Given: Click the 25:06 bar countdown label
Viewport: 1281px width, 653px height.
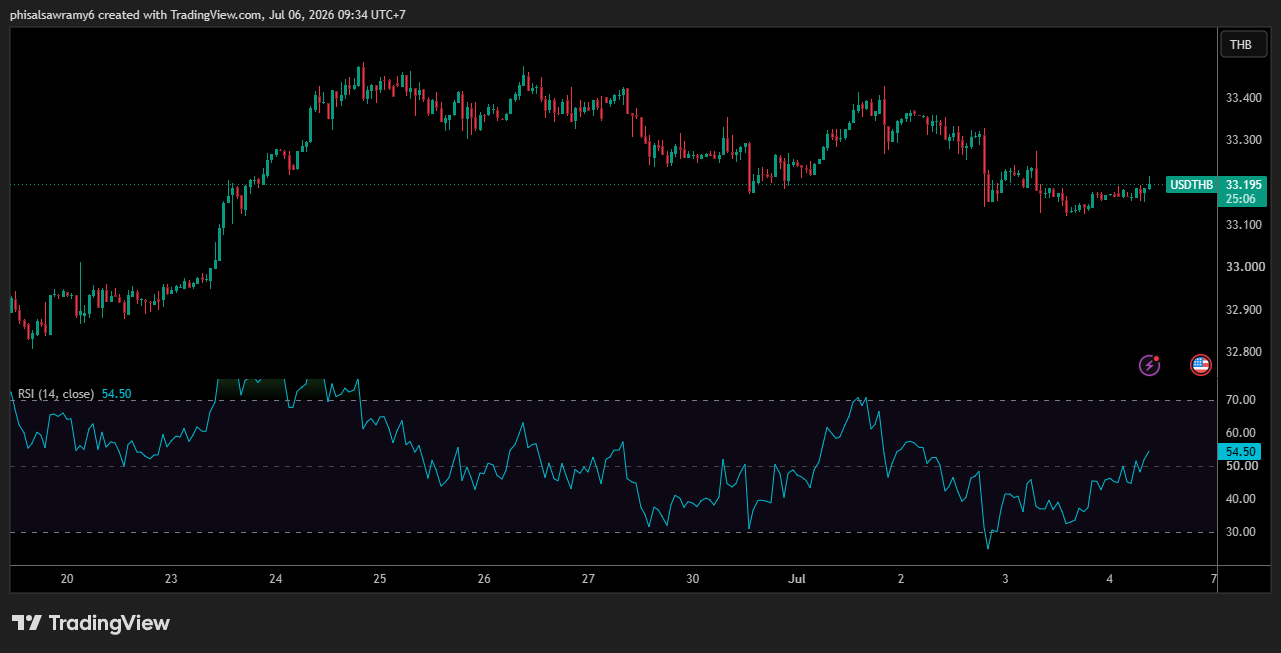Looking at the screenshot, I should tap(1241, 199).
